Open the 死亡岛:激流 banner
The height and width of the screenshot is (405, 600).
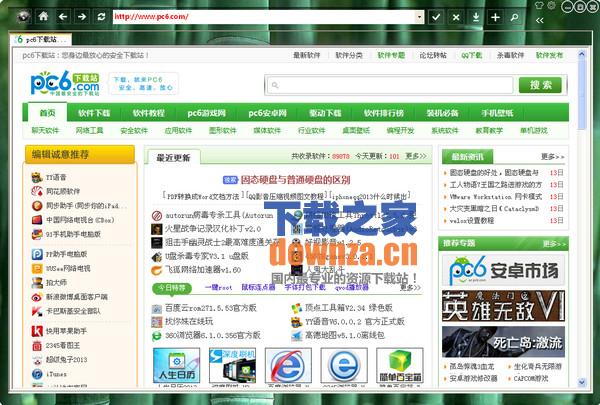[x=504, y=342]
